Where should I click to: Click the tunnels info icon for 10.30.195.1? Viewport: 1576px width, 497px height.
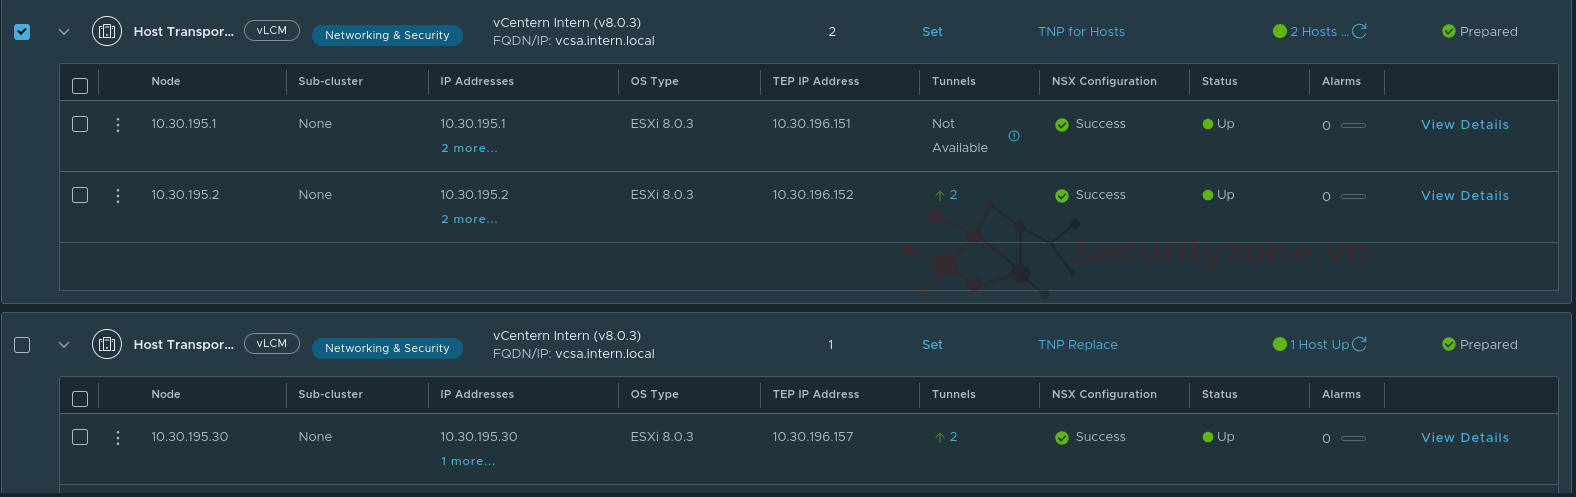[1014, 136]
